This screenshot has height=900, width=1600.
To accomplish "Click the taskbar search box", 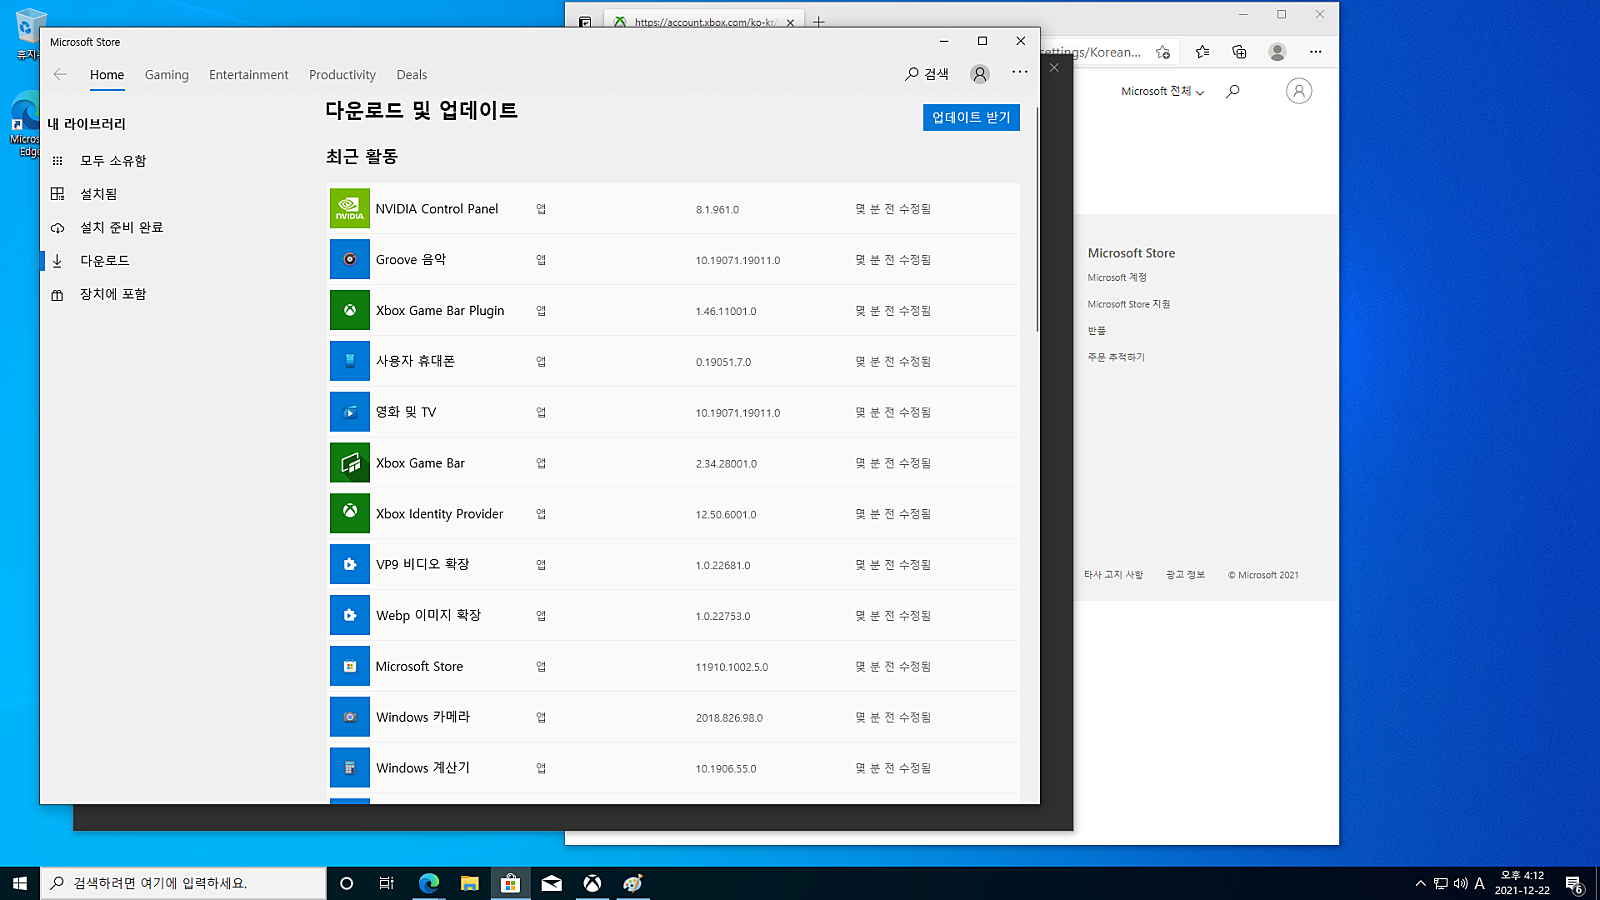I will click(x=183, y=883).
